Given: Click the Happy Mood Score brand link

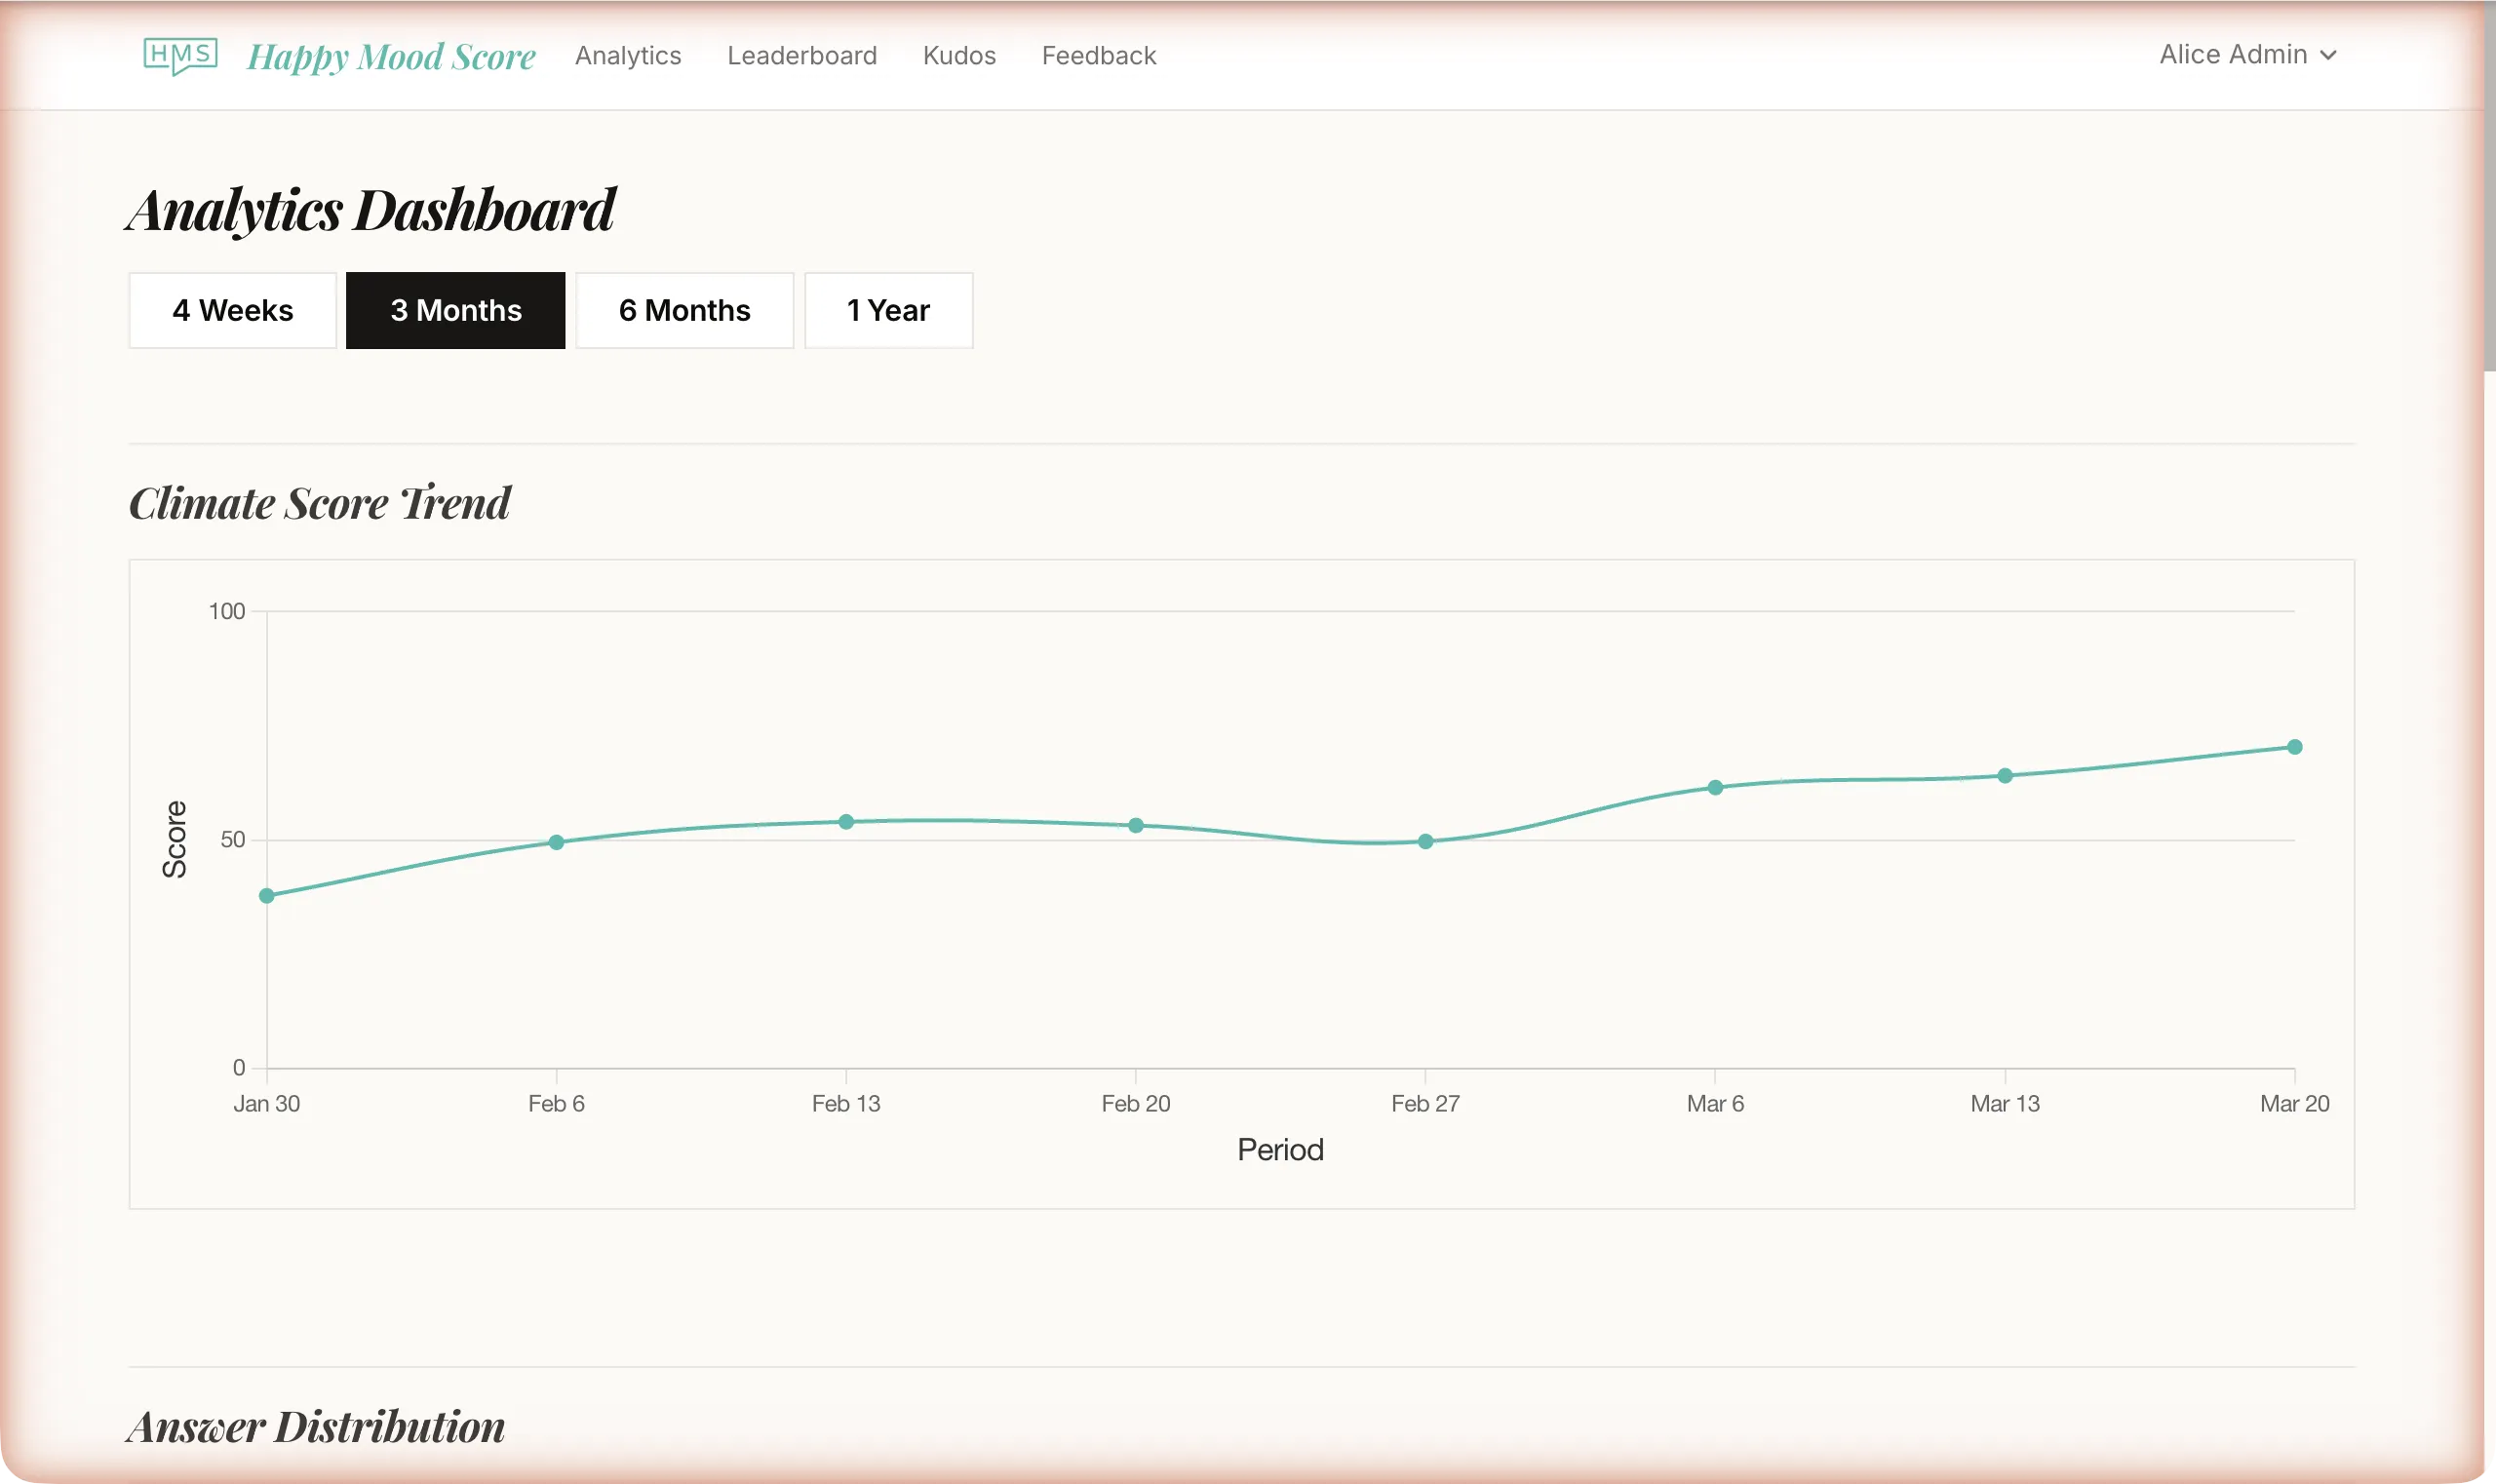Looking at the screenshot, I should pyautogui.click(x=391, y=56).
